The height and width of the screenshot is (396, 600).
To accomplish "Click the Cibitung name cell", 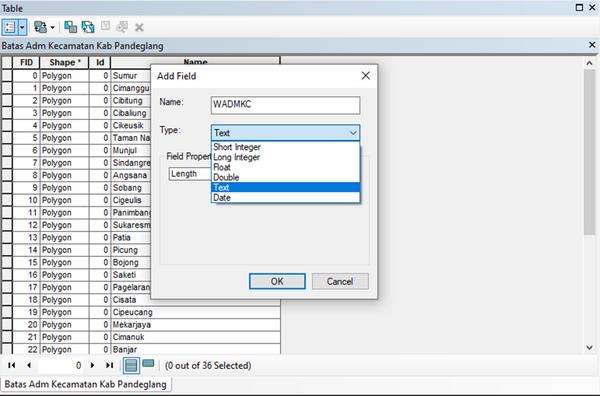I will (x=131, y=101).
